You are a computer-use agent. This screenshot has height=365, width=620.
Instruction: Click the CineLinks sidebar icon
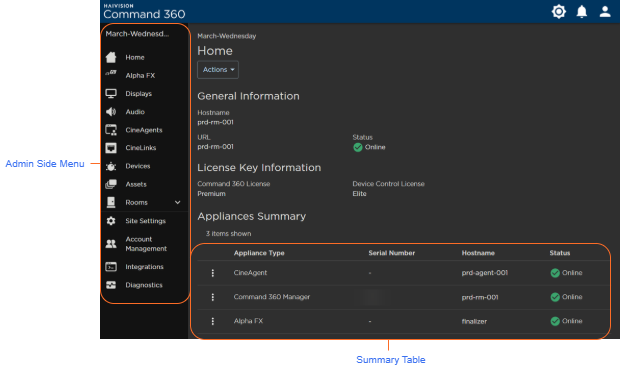point(111,148)
